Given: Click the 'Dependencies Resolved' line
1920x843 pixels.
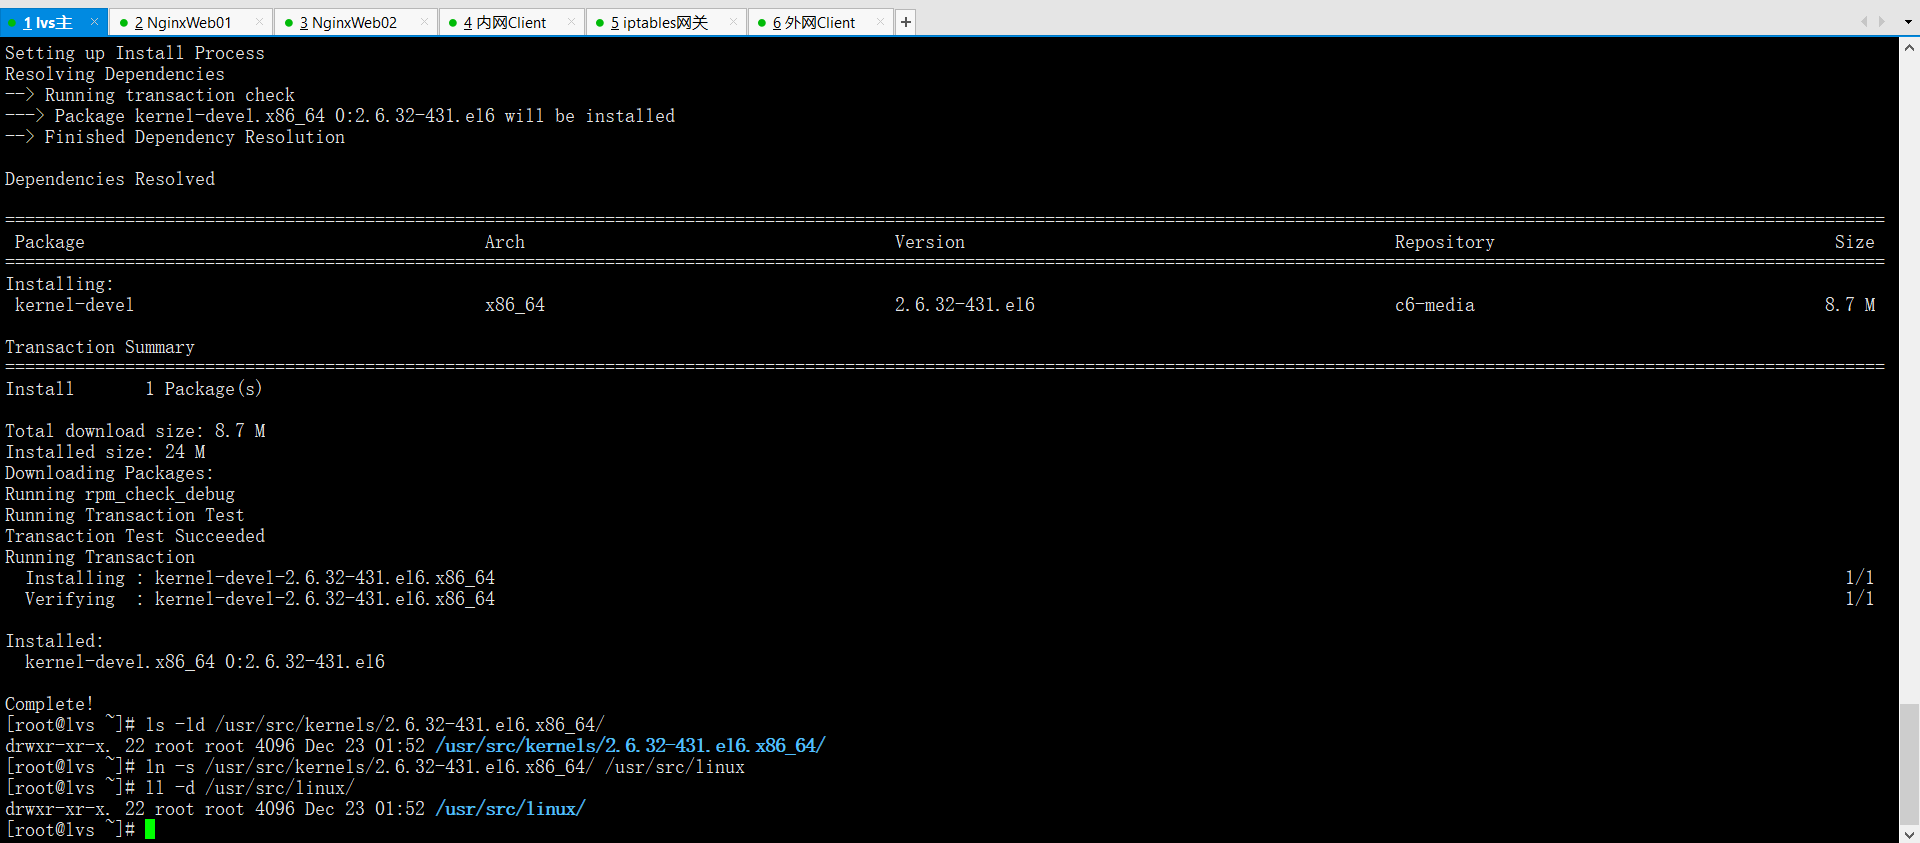Looking at the screenshot, I should 110,178.
